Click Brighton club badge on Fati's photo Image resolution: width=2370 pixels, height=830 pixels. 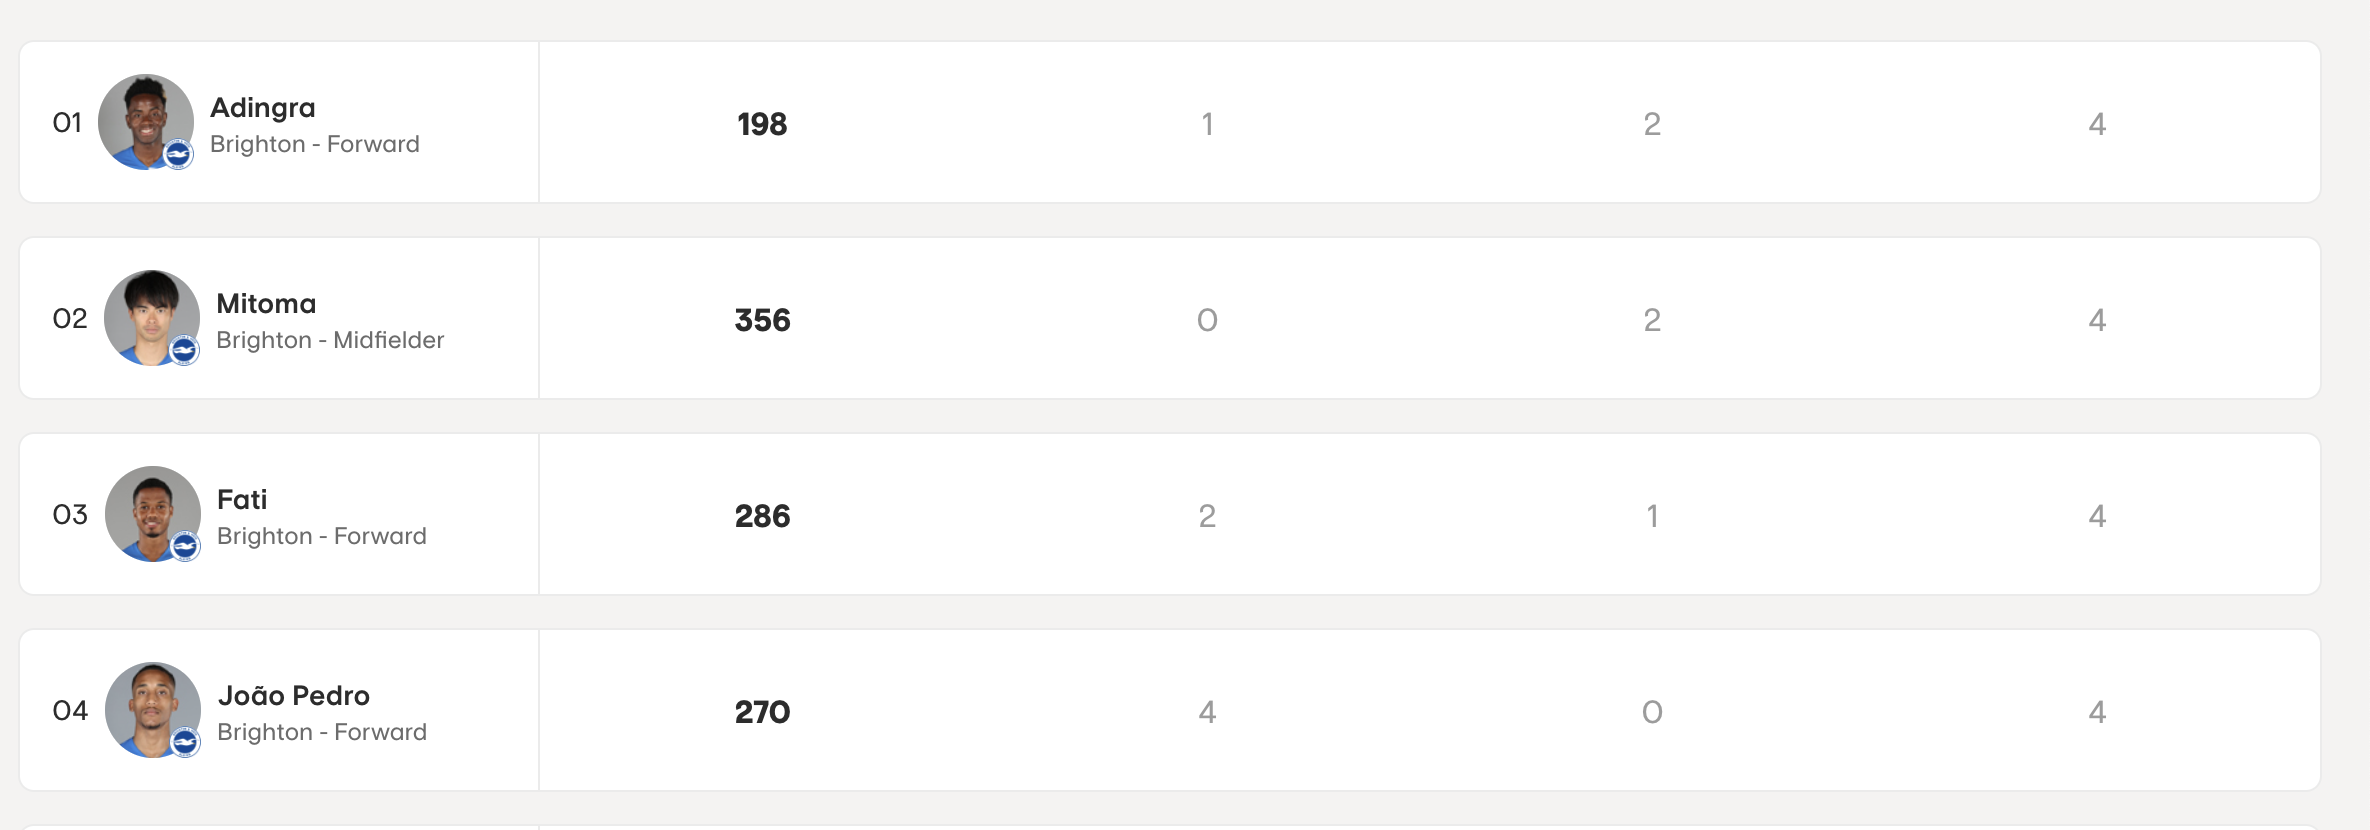point(185,546)
